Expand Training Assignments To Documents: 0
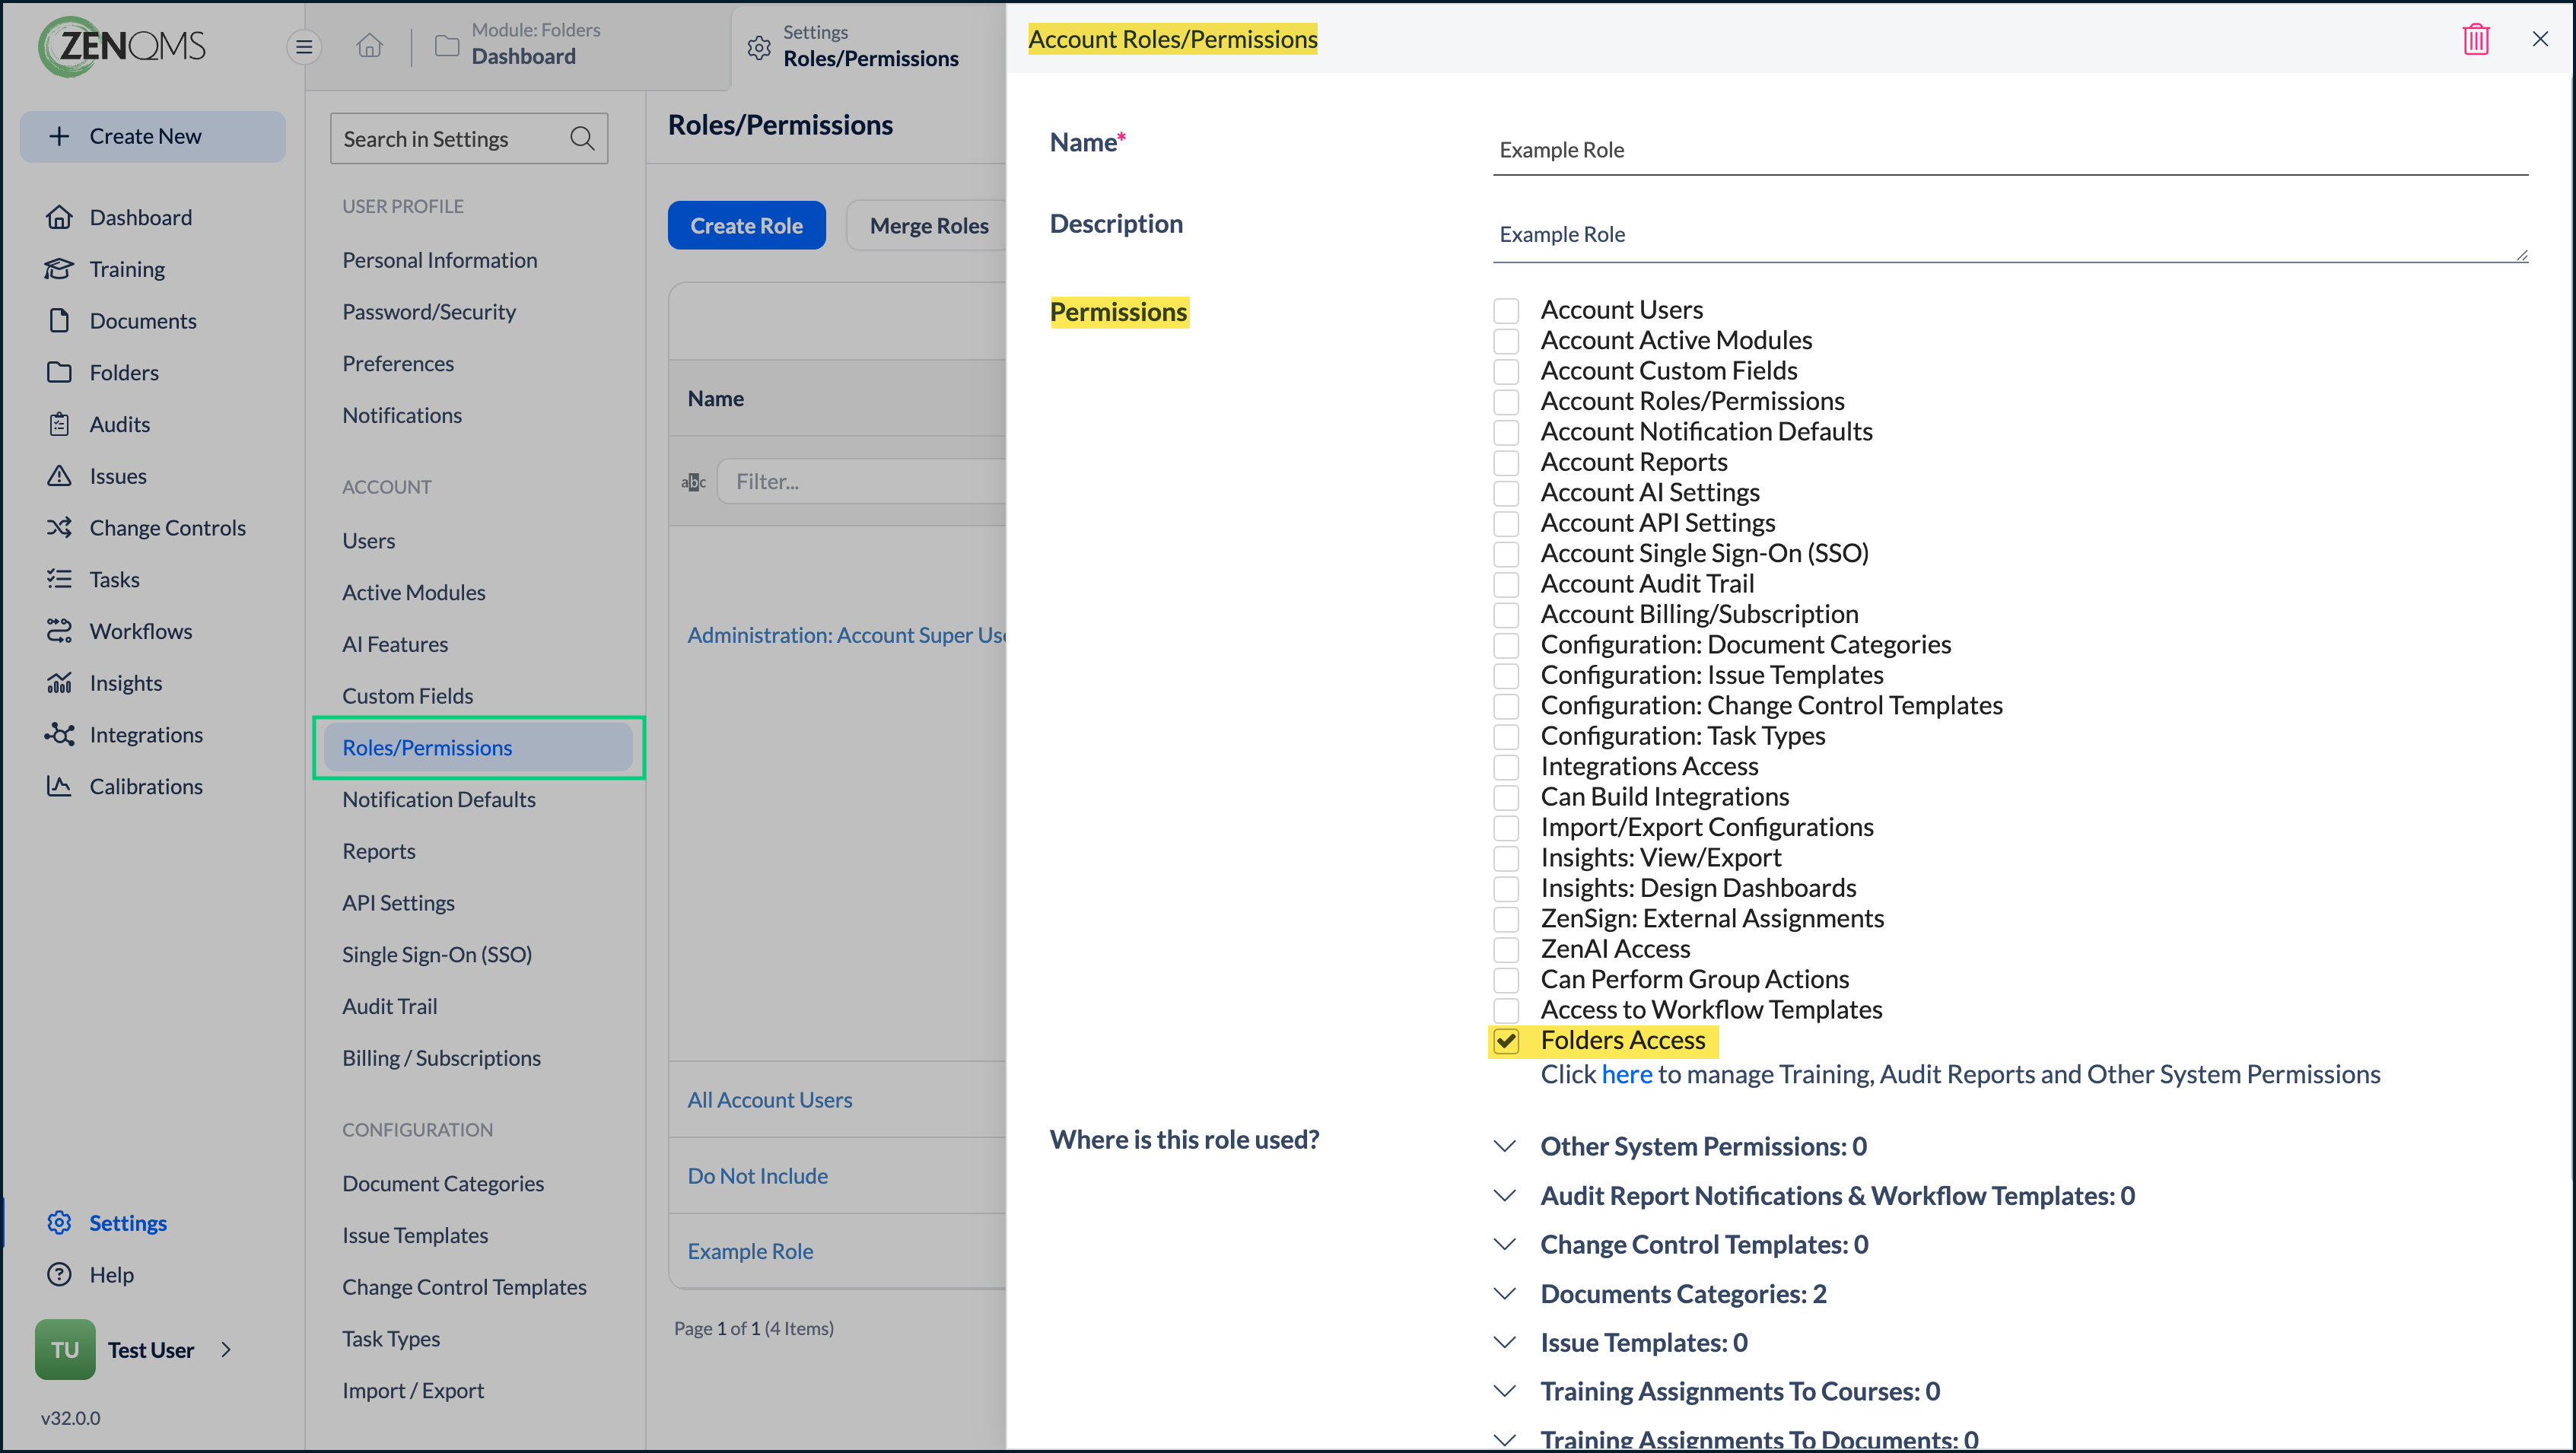2576x1453 pixels. tap(1504, 1440)
